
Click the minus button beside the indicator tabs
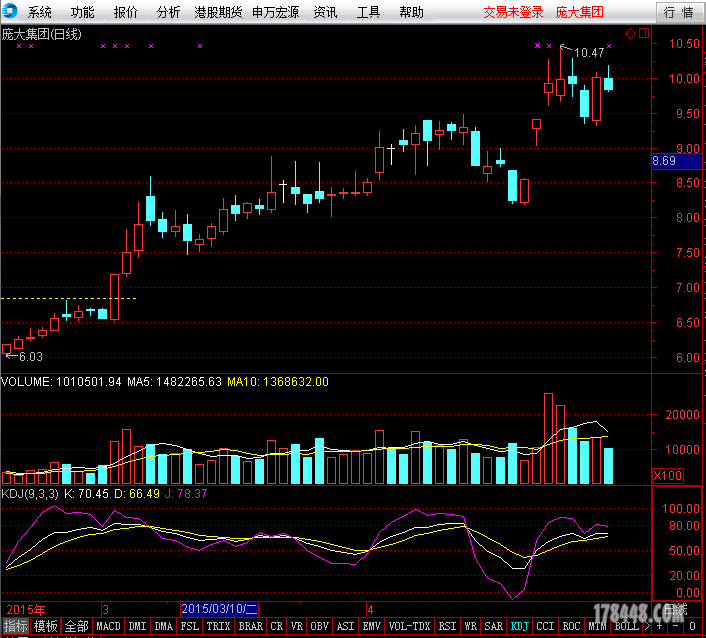coord(675,626)
